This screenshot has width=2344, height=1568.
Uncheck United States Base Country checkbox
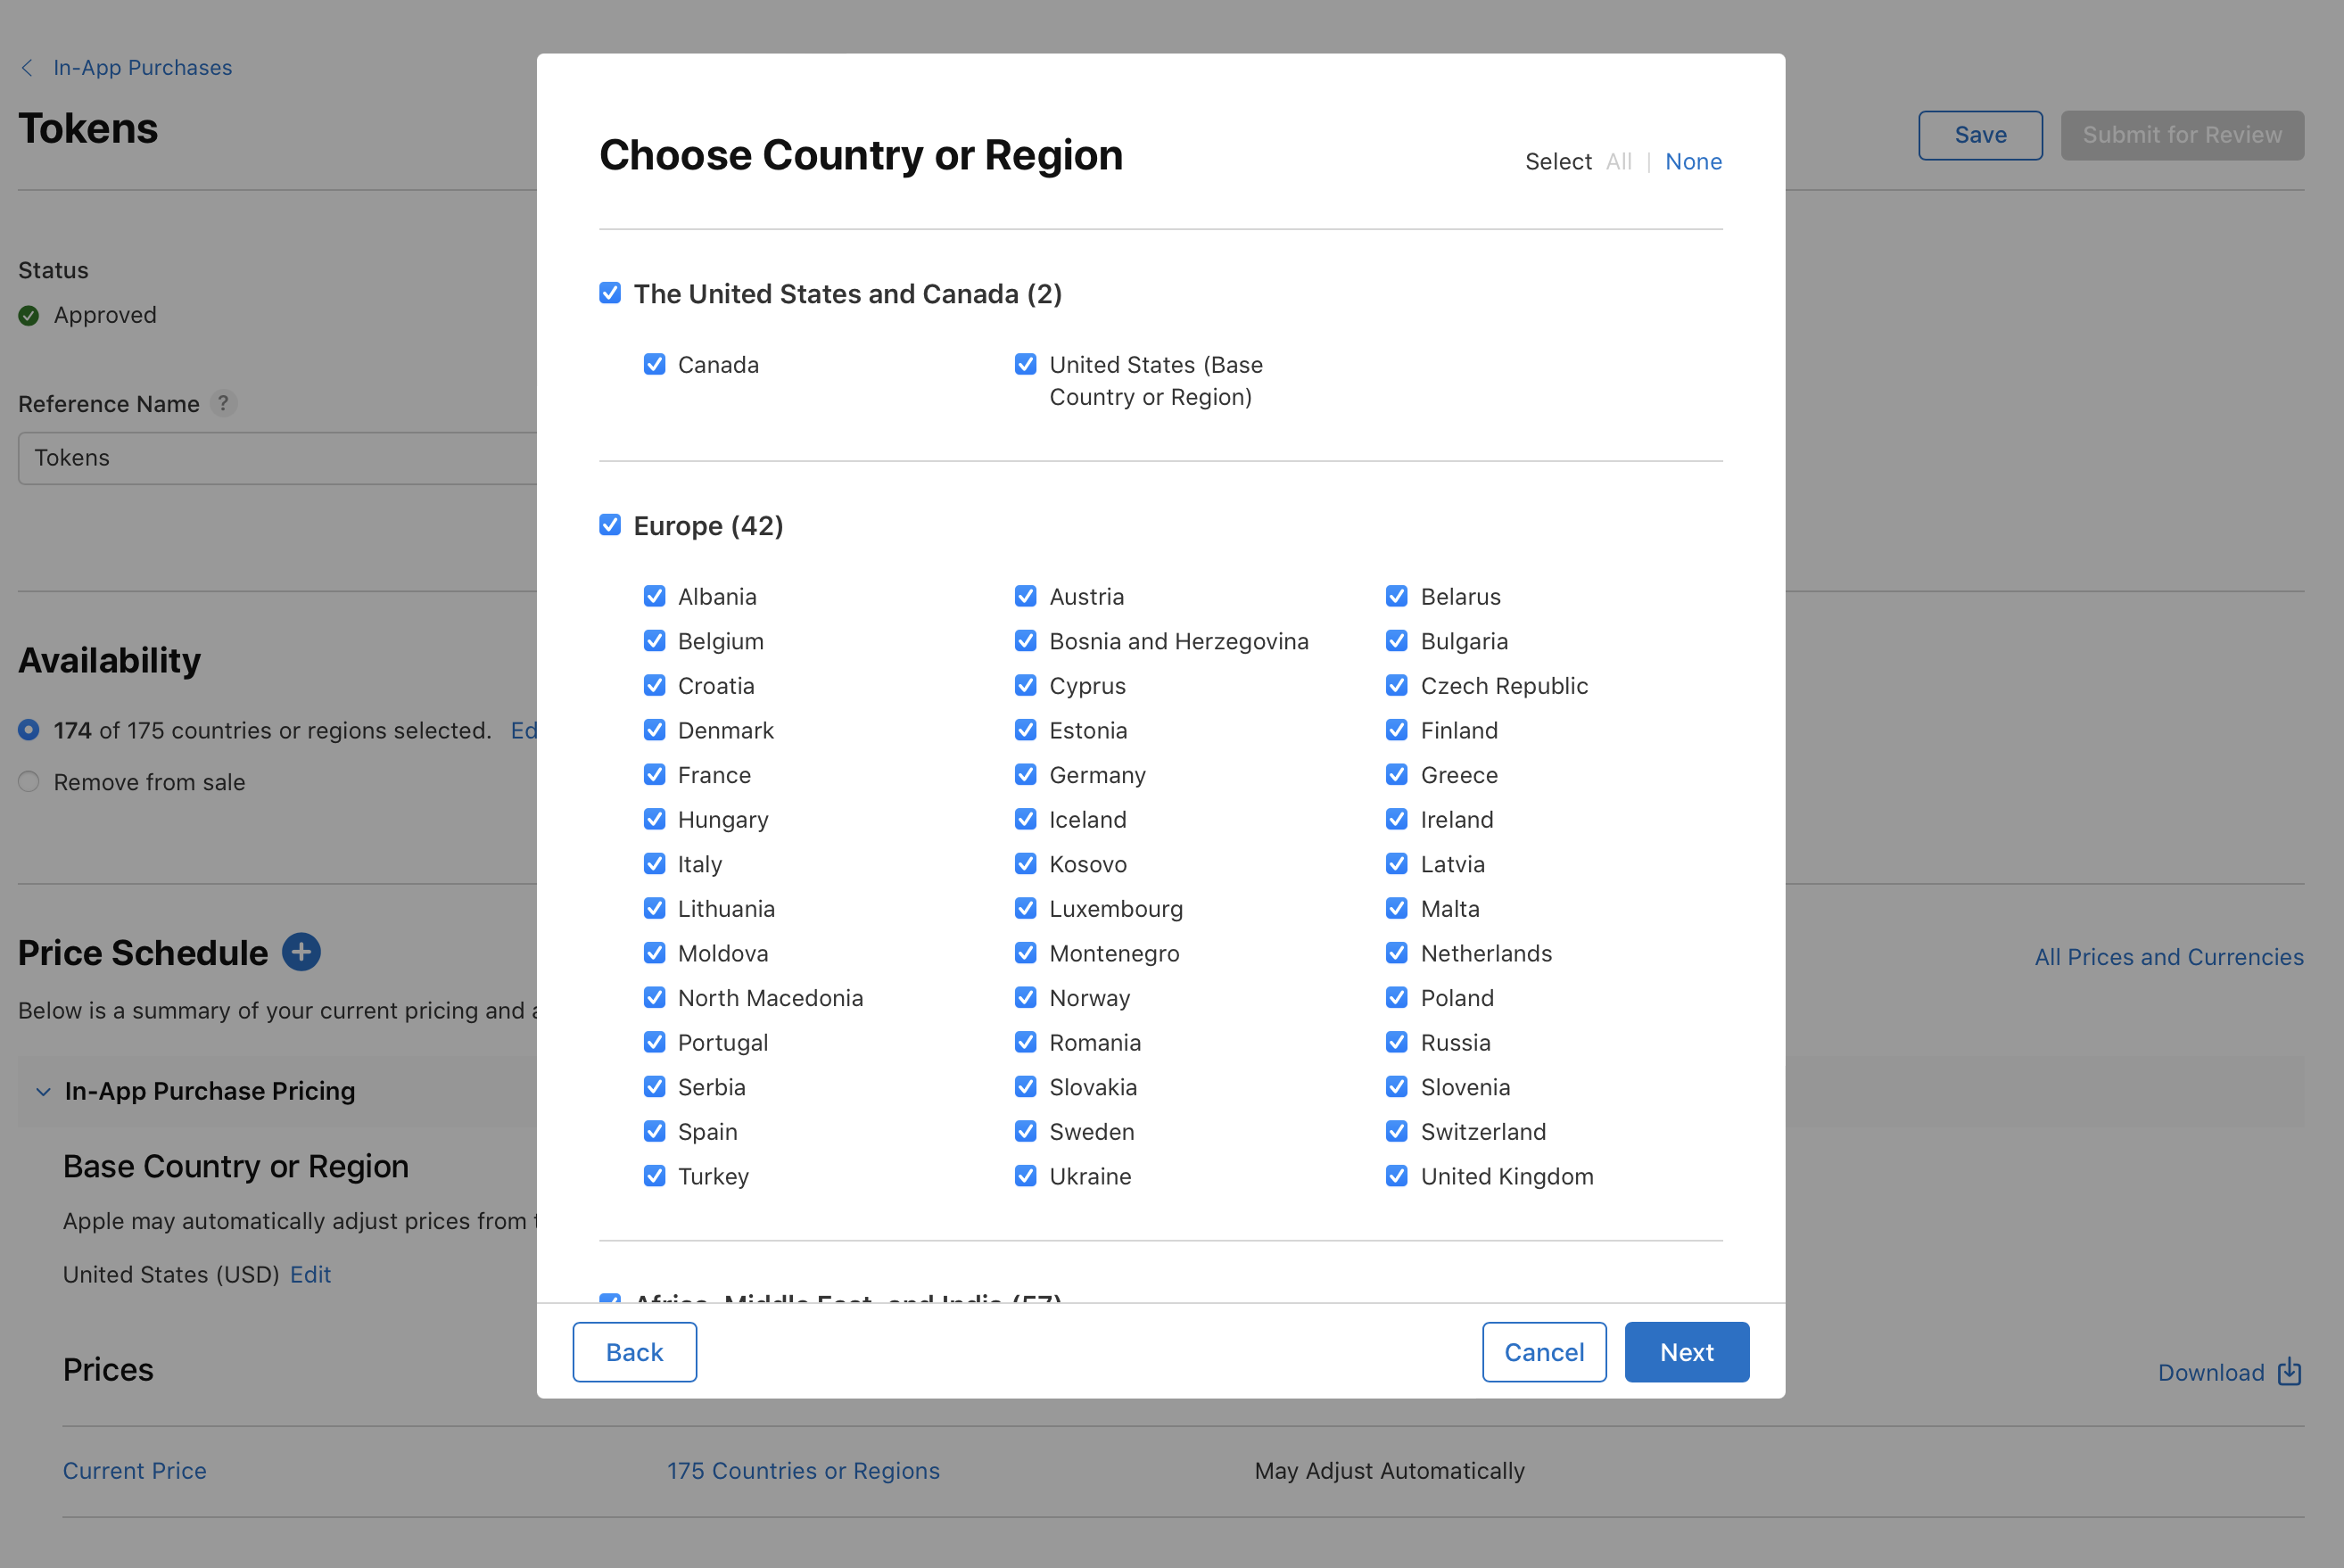pyautogui.click(x=1026, y=364)
